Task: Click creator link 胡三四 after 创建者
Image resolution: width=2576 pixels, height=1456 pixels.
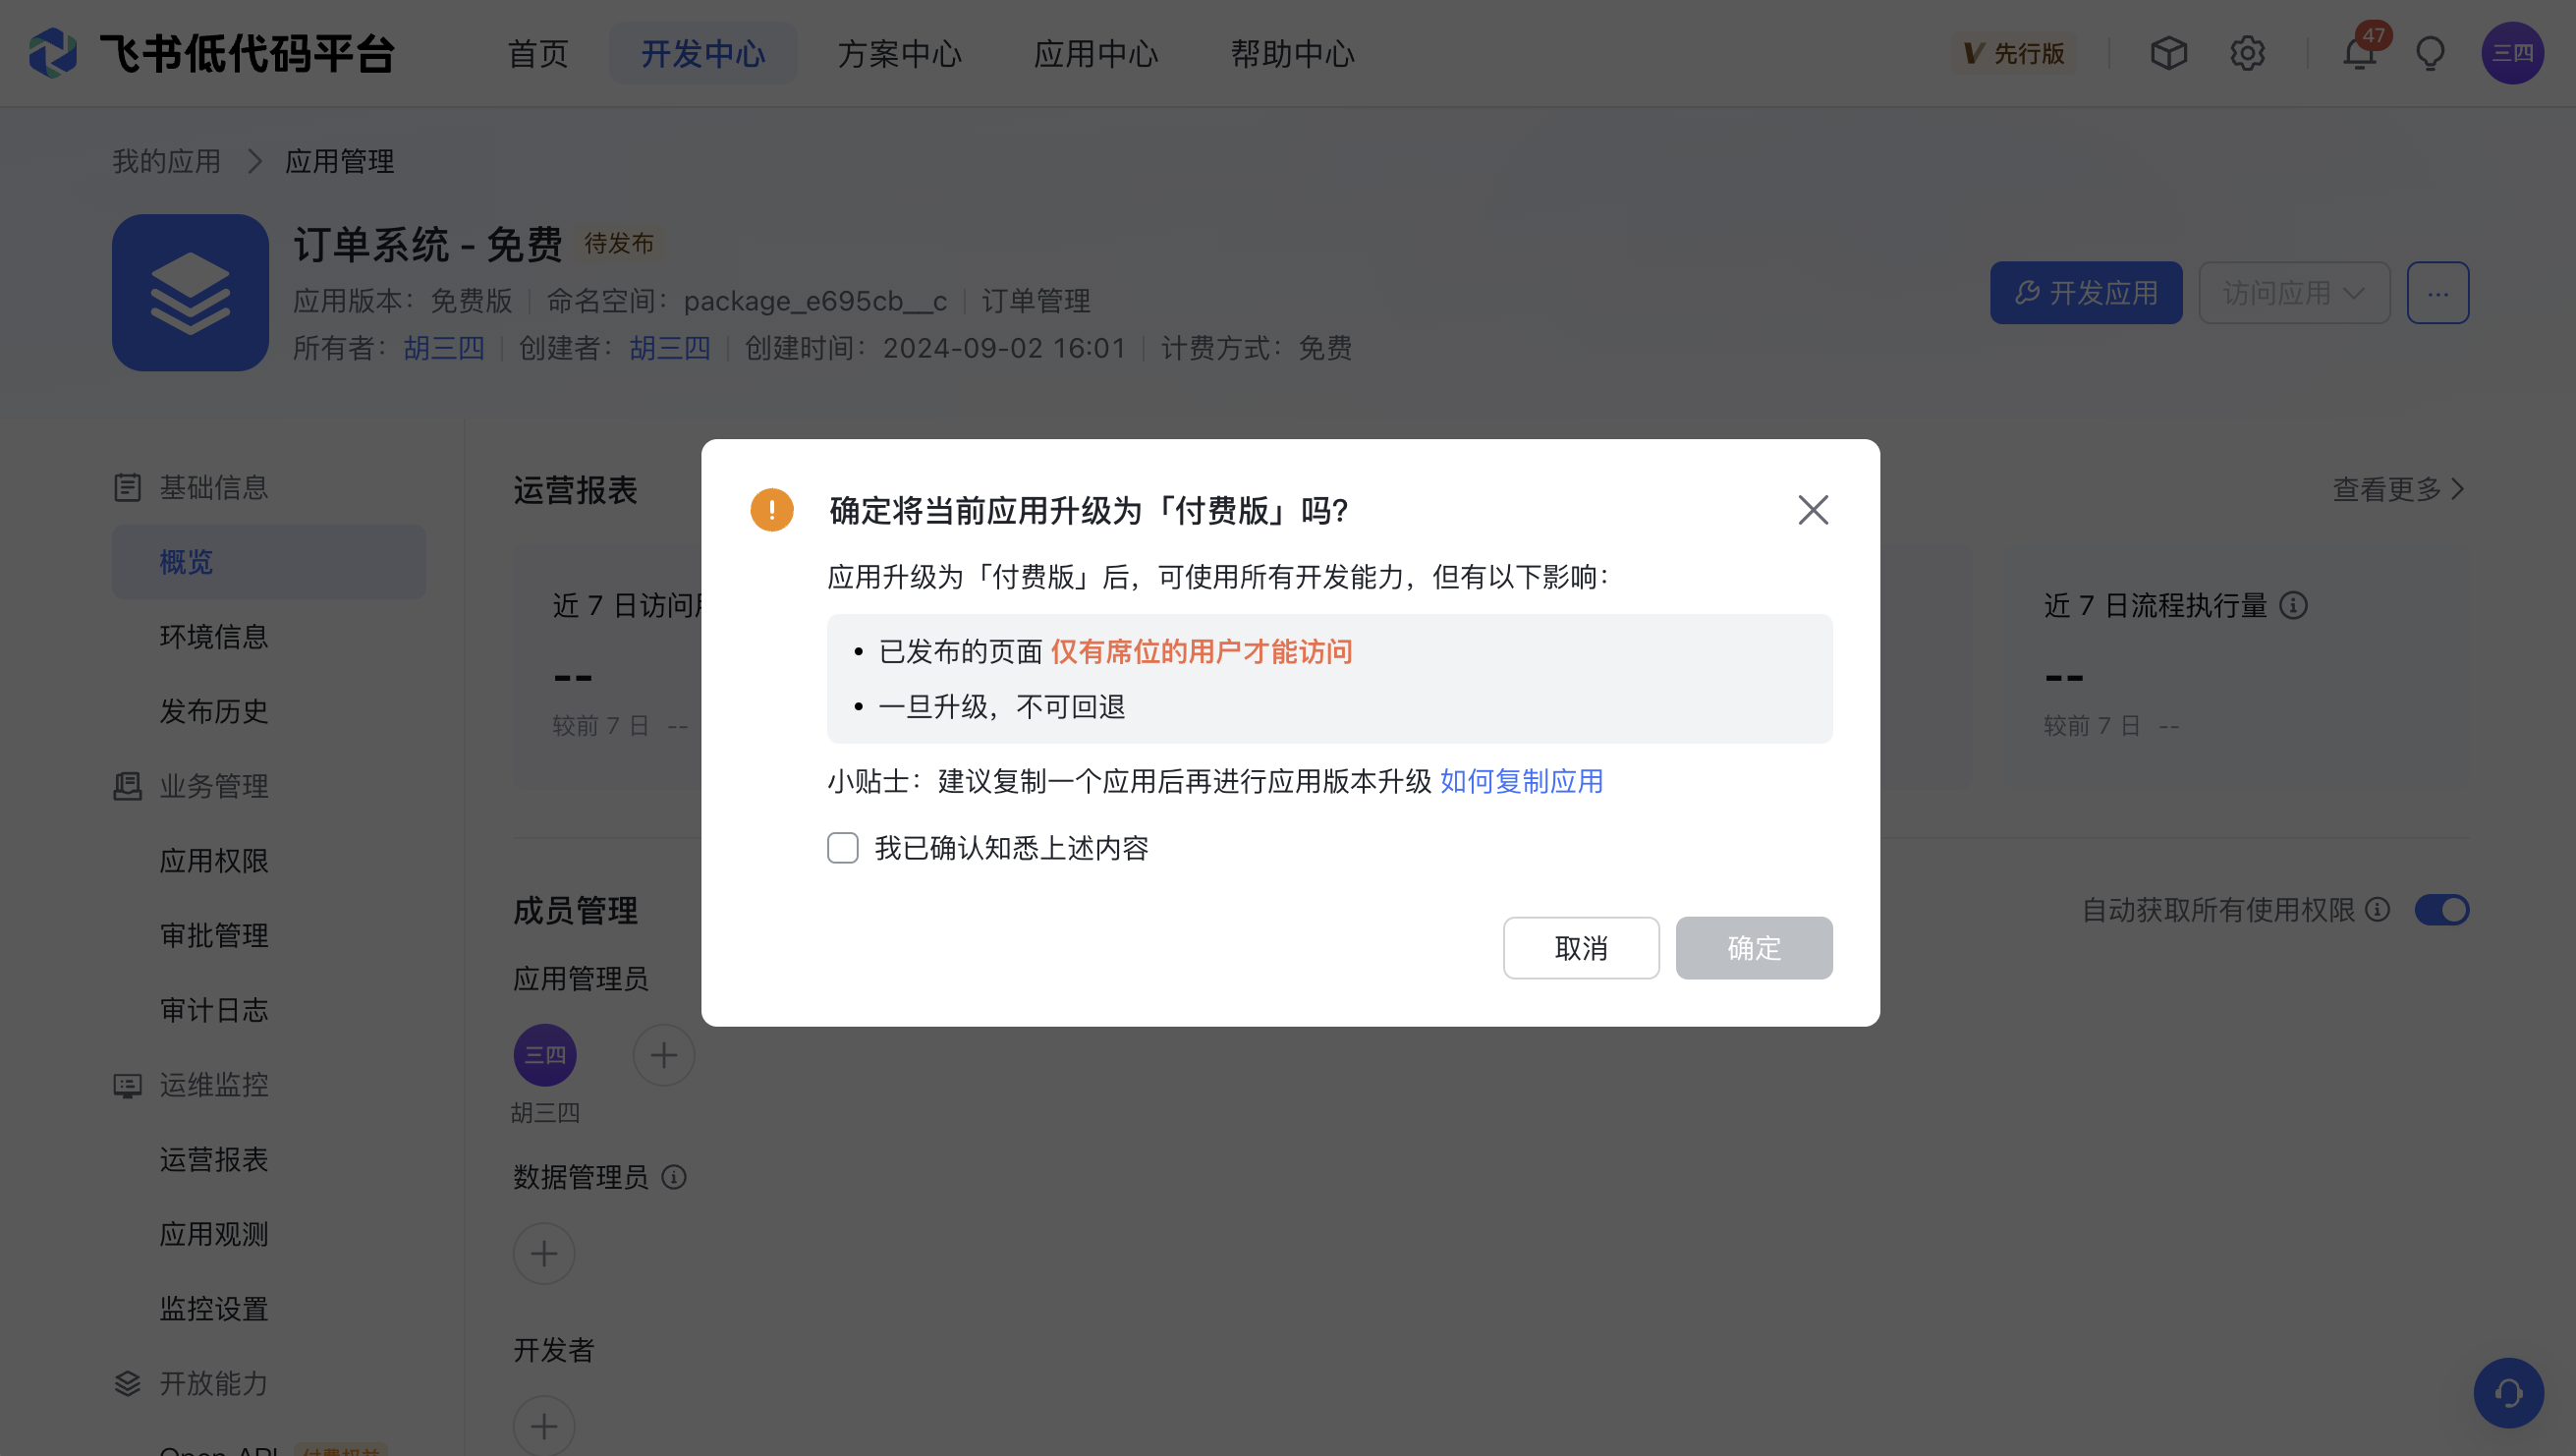Action: (669, 348)
